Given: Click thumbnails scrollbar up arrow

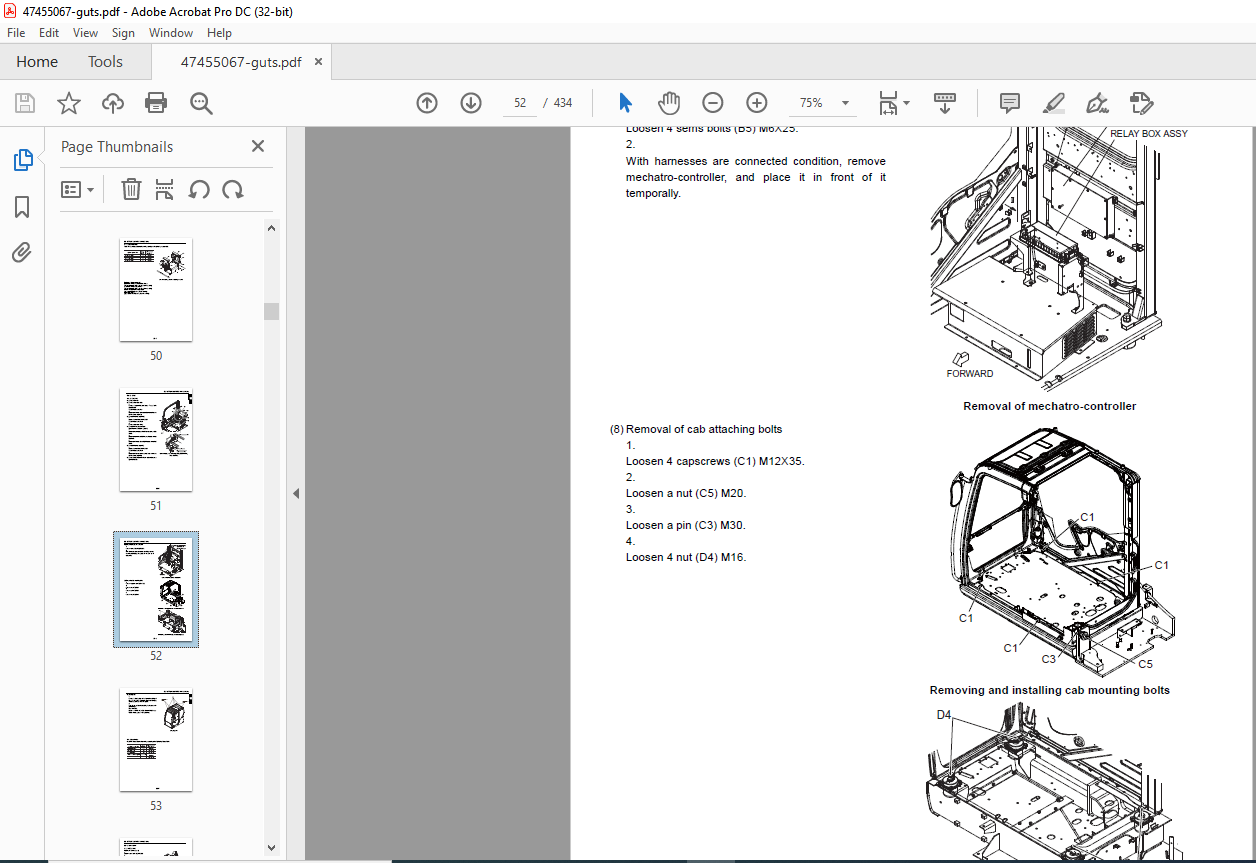Looking at the screenshot, I should click(x=271, y=227).
